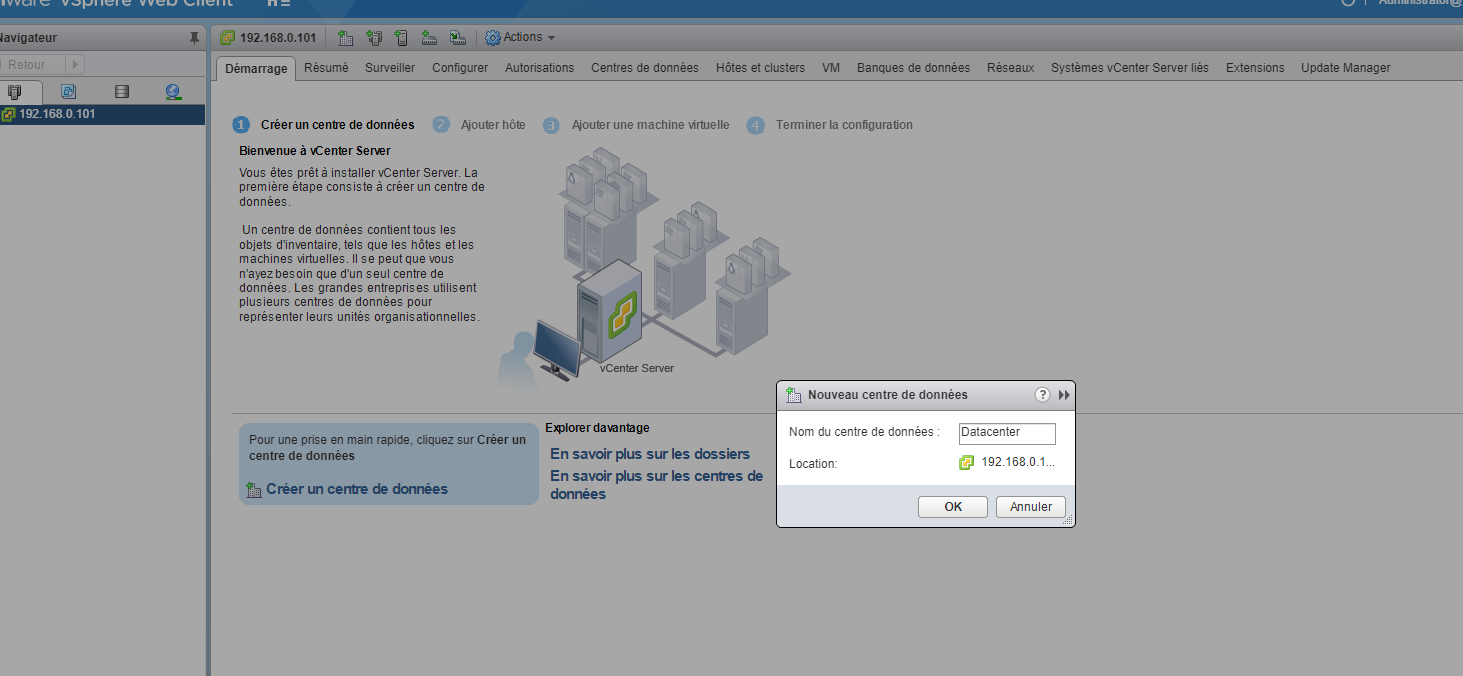The width and height of the screenshot is (1463, 676).
Task: Open the Hosts and Clusters navigator view icon
Action: pos(14,92)
